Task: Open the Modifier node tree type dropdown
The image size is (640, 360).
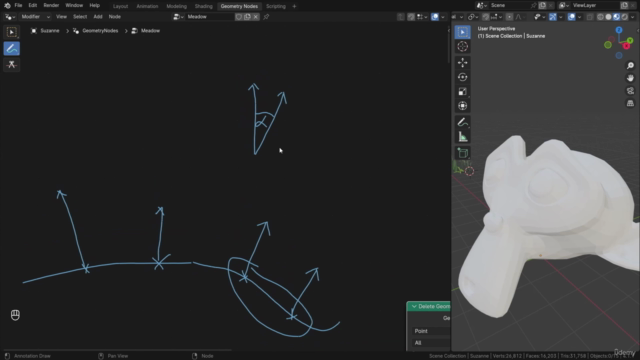Action: click(x=36, y=17)
